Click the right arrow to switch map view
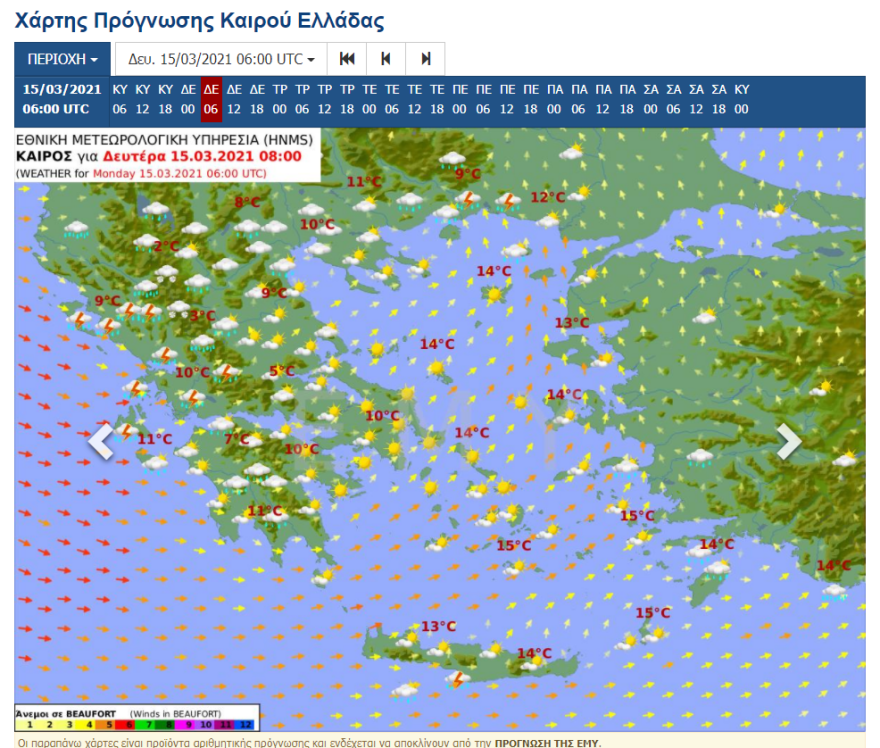 click(787, 440)
